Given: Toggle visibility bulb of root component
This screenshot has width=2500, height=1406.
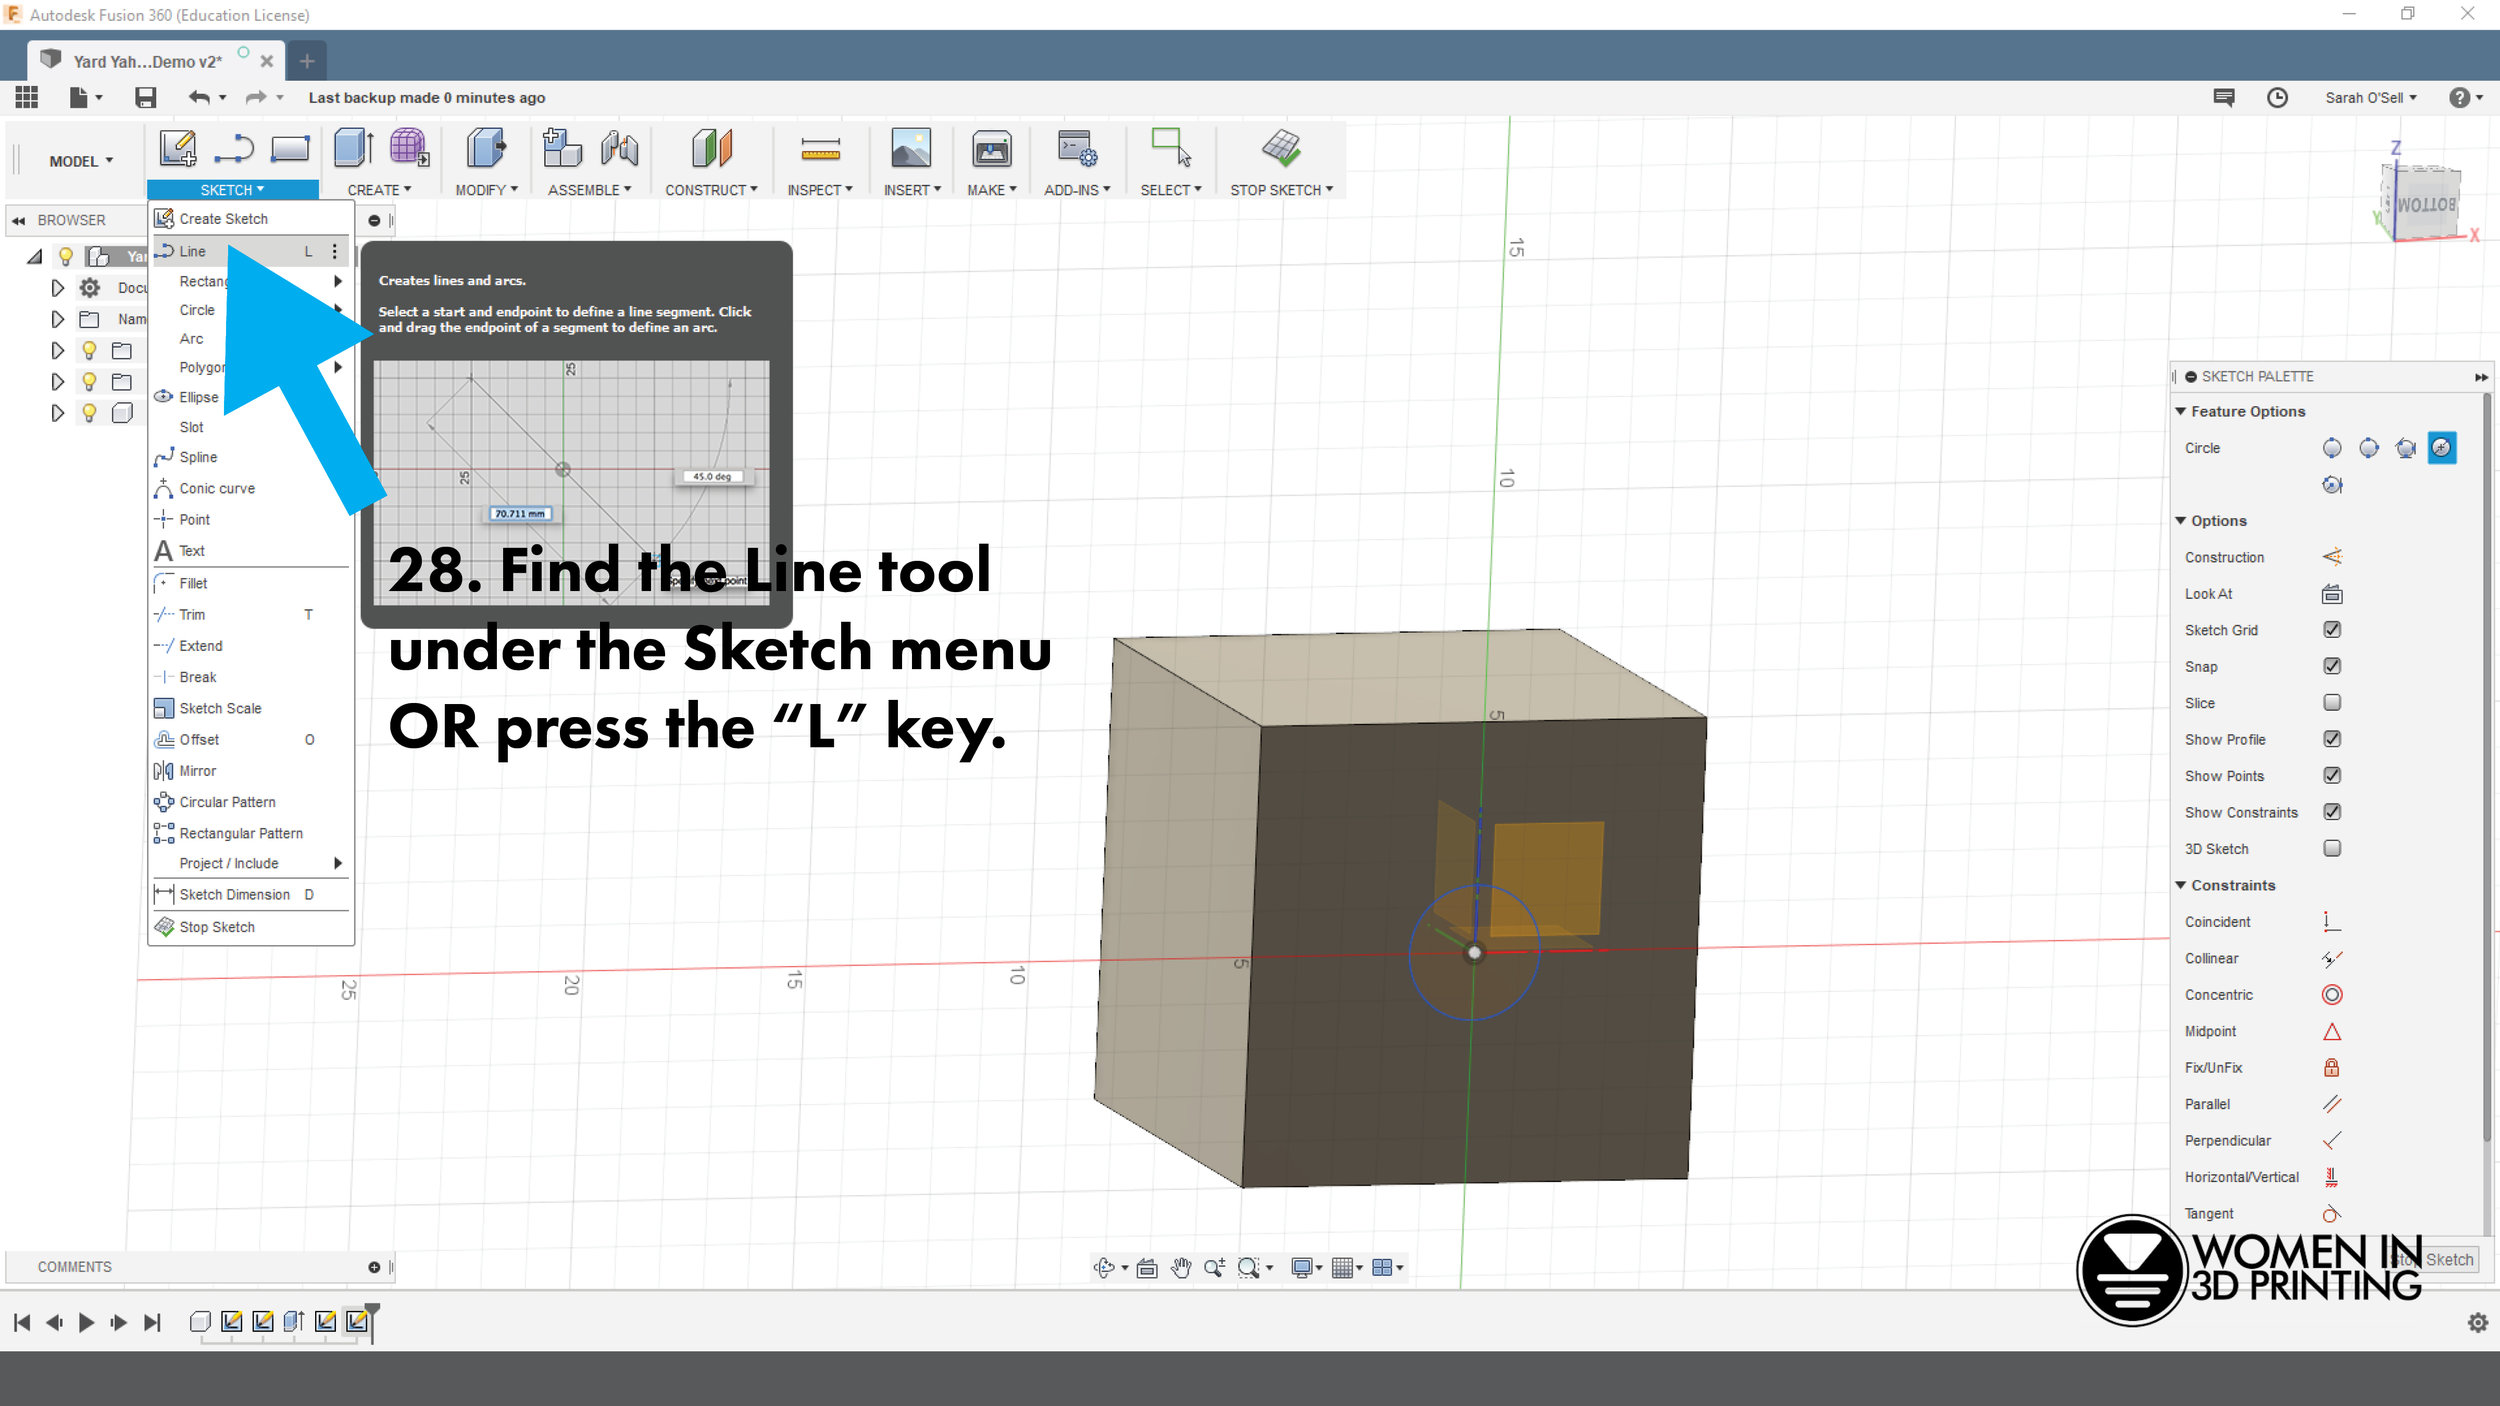Looking at the screenshot, I should pos(66,256).
